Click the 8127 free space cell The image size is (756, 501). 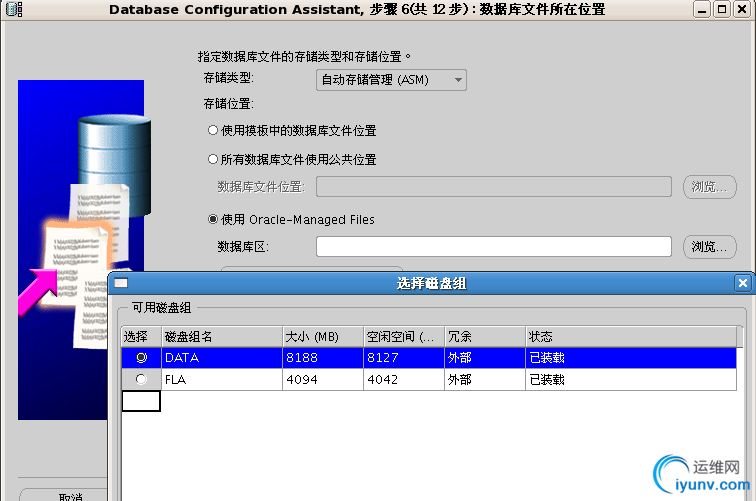point(404,358)
